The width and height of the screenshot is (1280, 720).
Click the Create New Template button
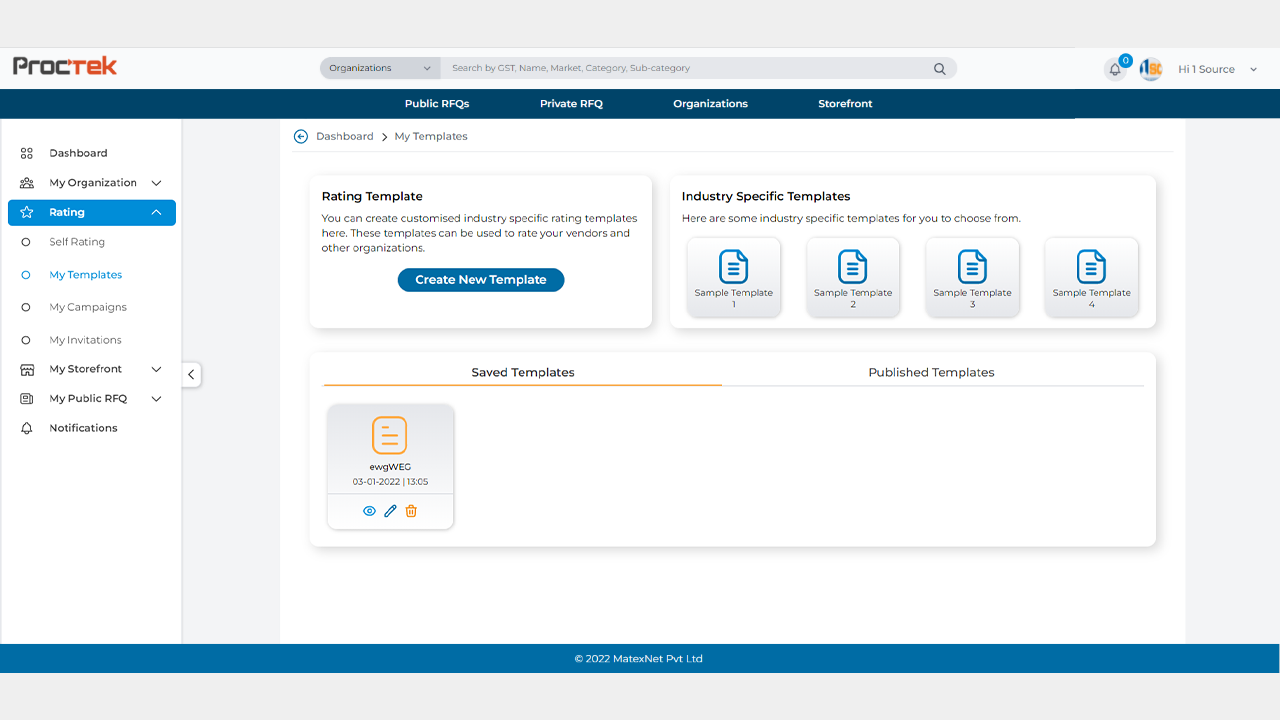tap(481, 280)
